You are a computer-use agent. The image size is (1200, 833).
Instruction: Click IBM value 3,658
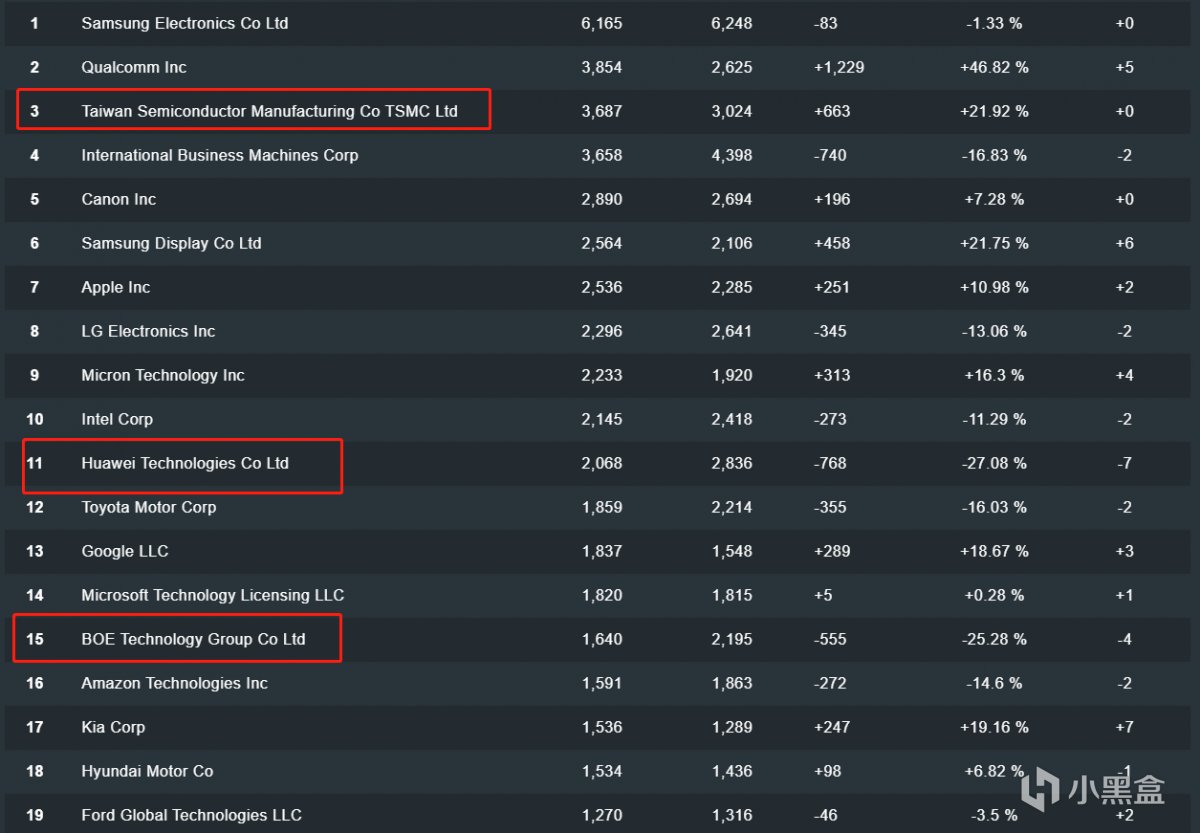(x=601, y=155)
